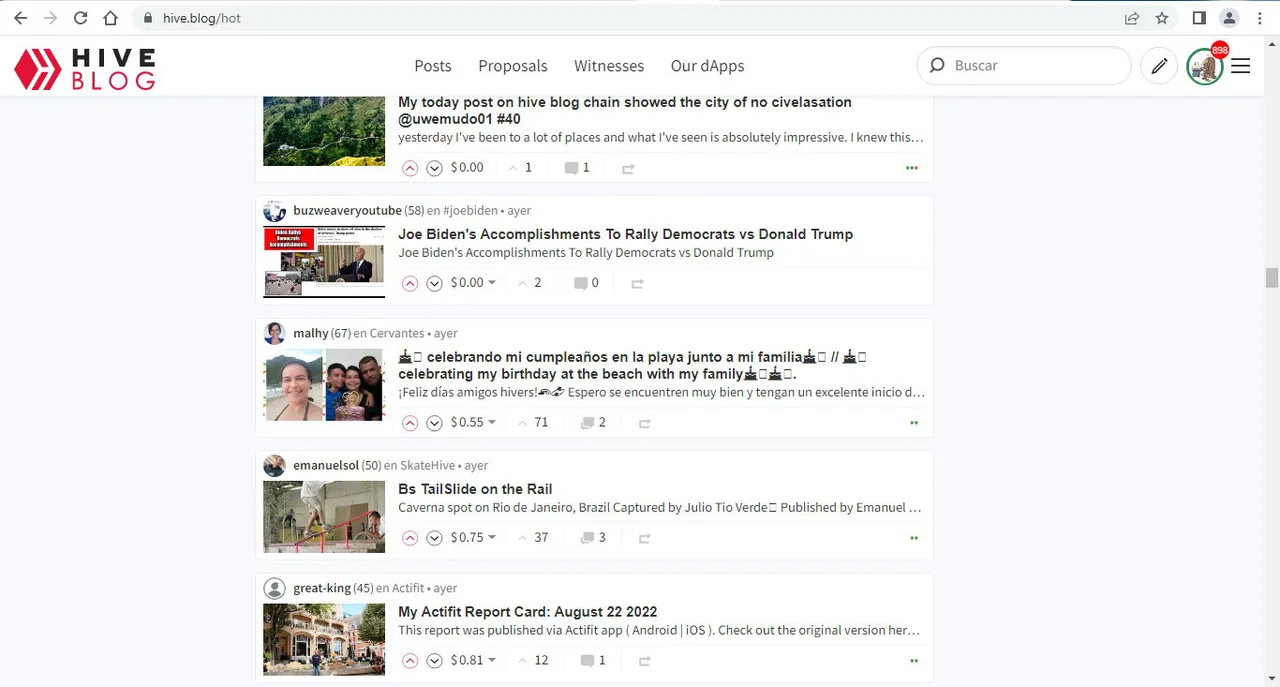Screen dimensions: 1280x687
Task: Focus the Buscar search field
Action: pos(1024,66)
